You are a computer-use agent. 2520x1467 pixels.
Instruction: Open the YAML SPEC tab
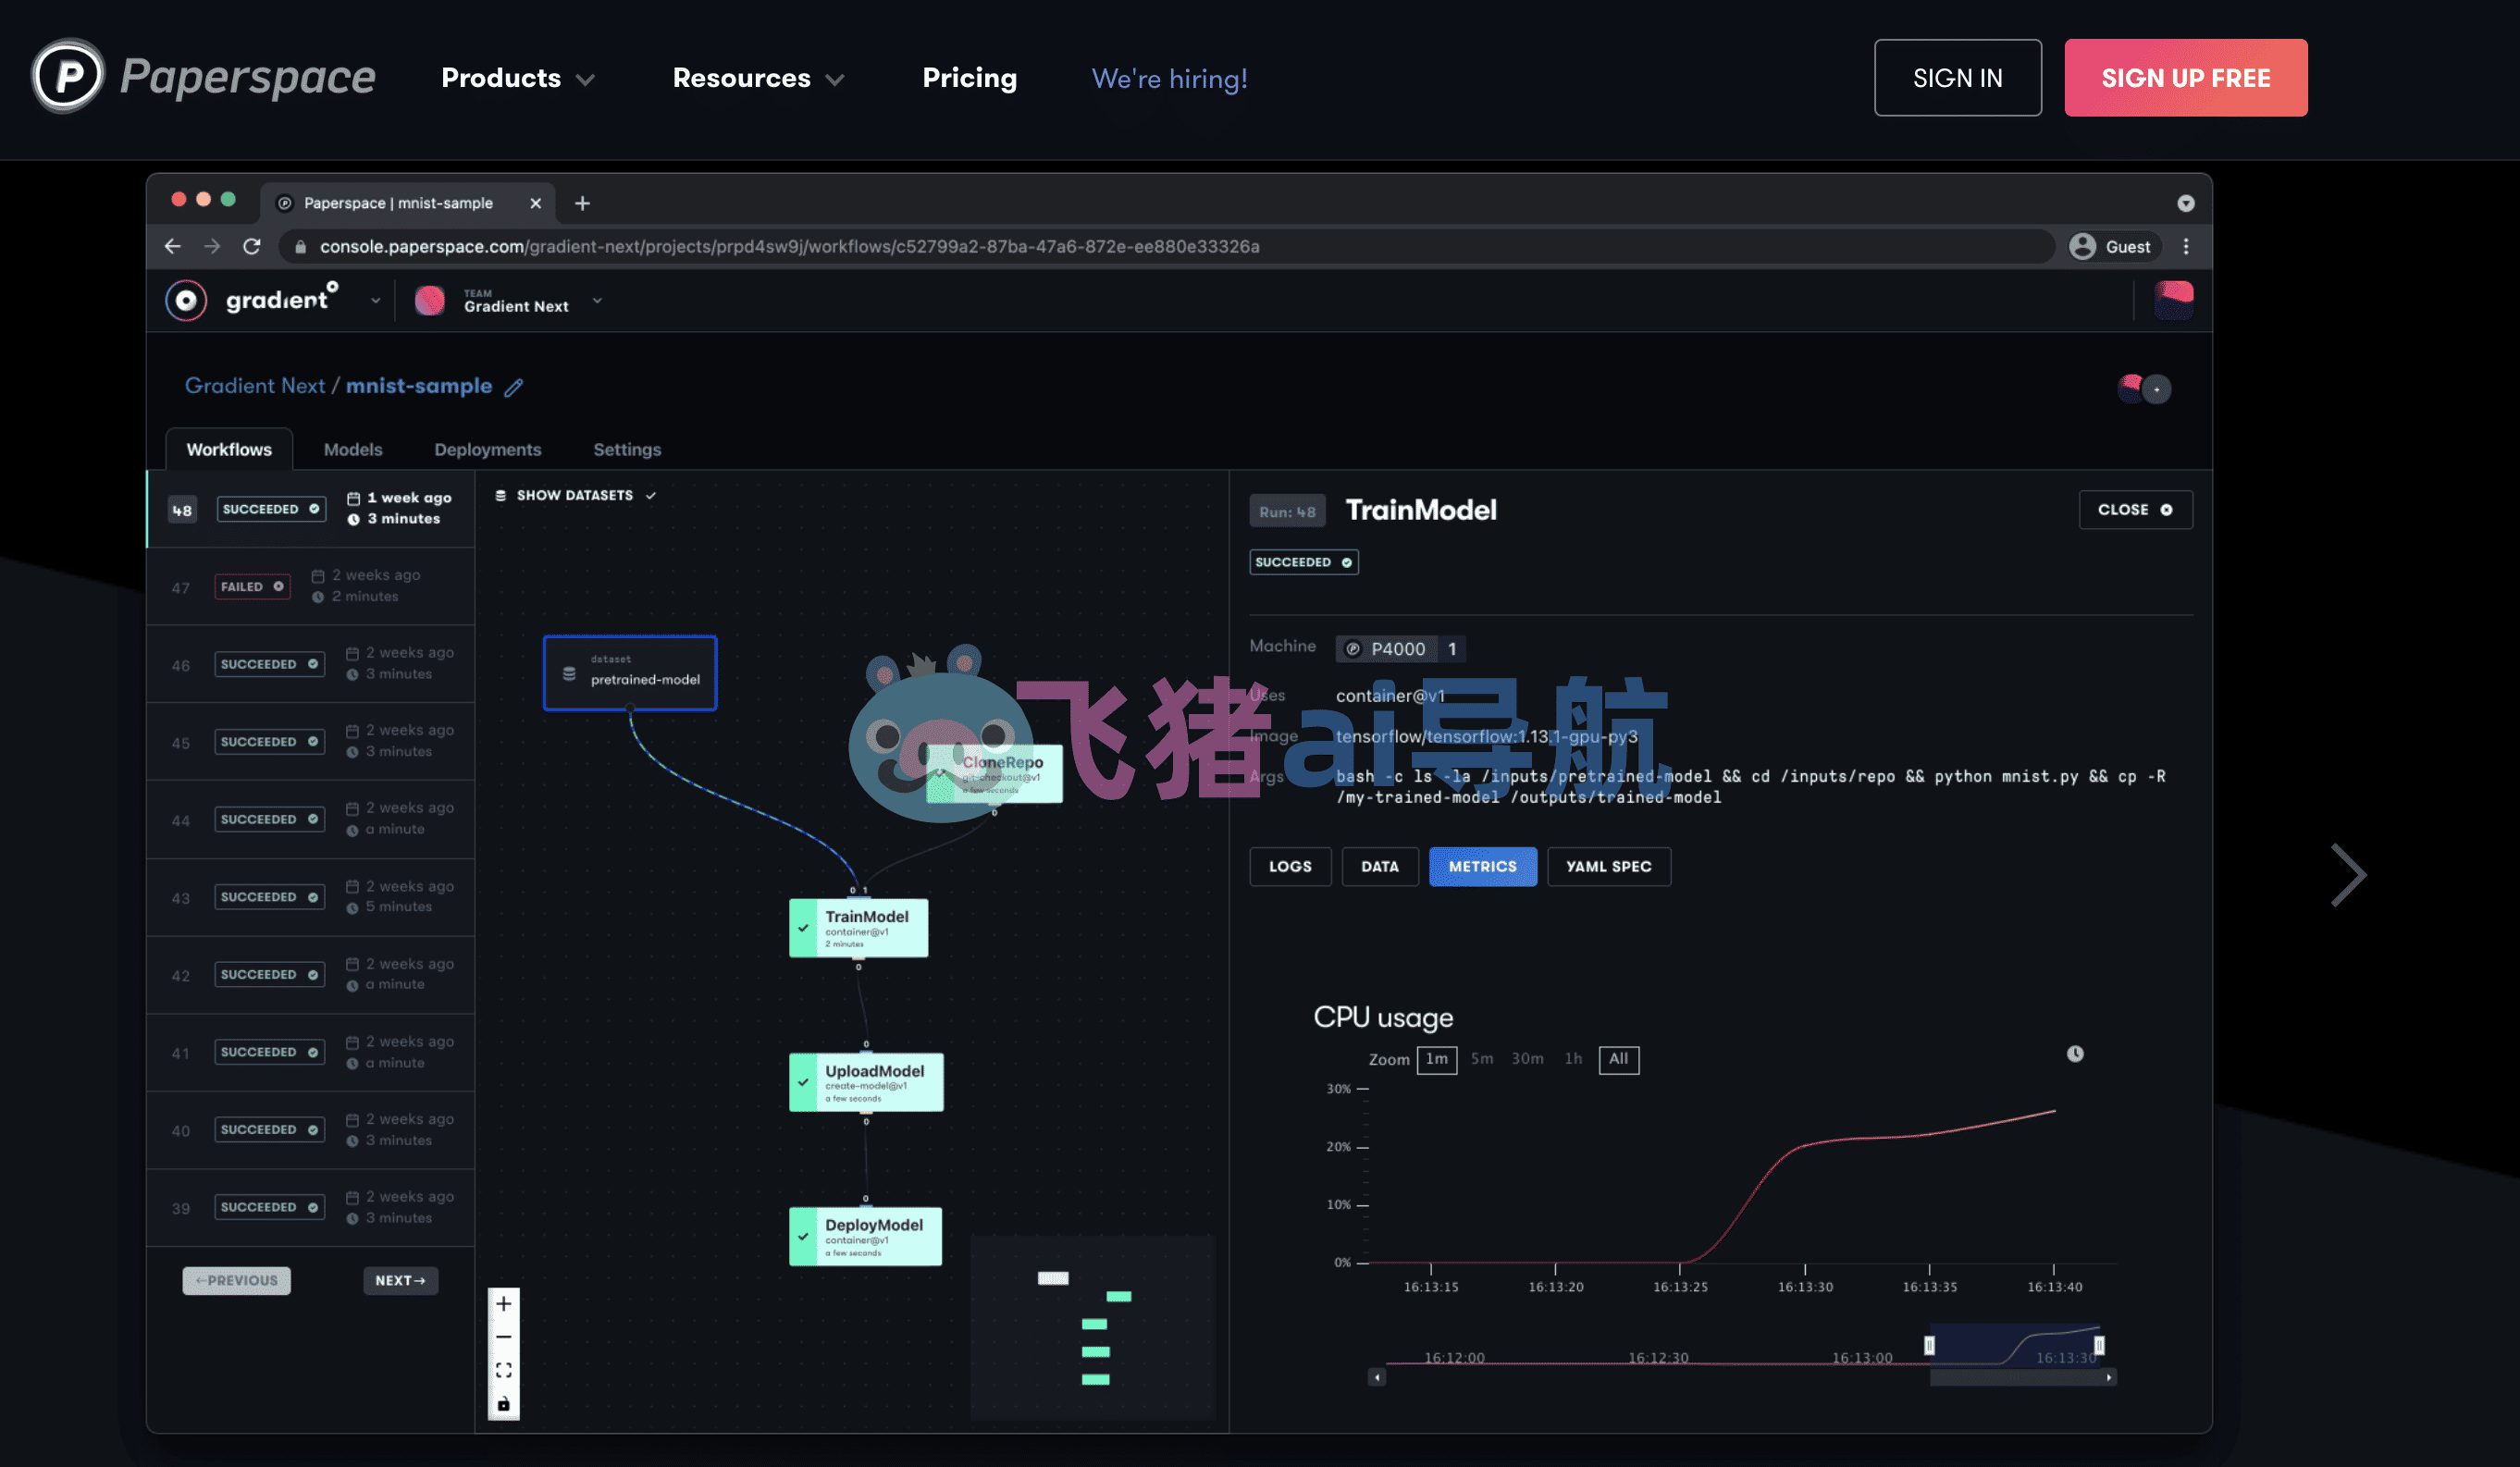[1608, 866]
